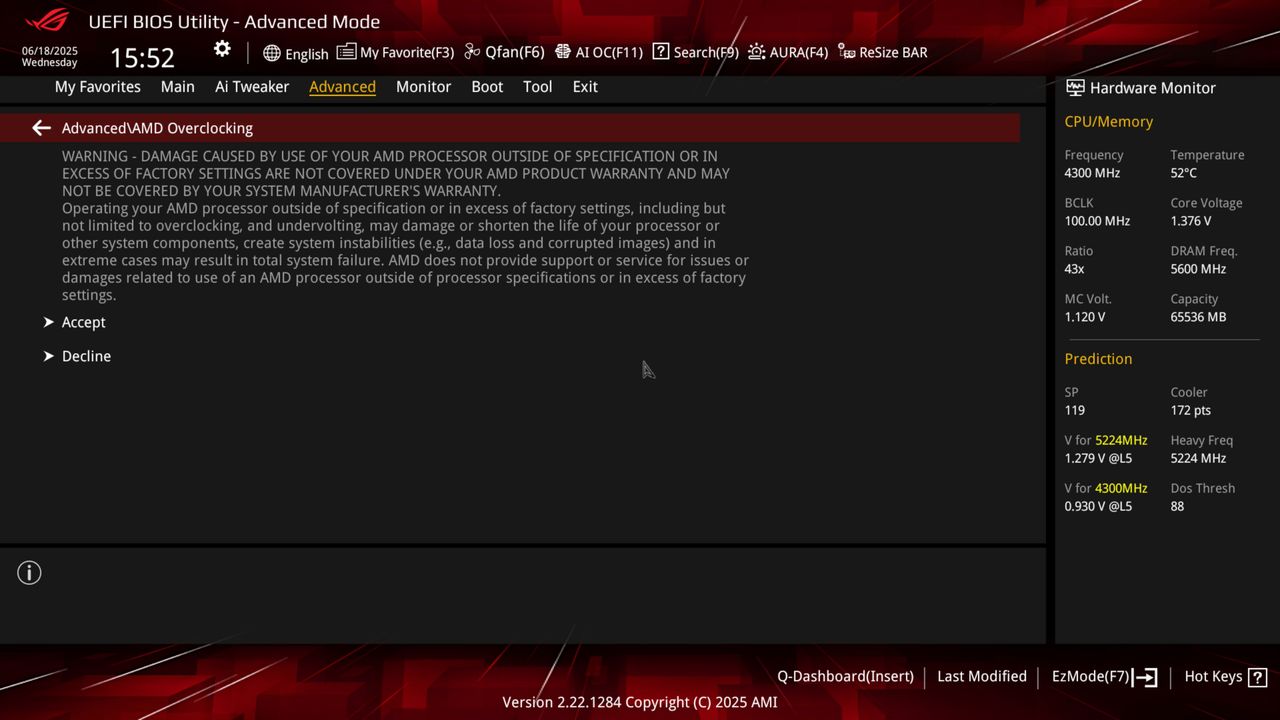1280x720 pixels.
Task: Open the Q-Dashboard view
Action: (845, 676)
